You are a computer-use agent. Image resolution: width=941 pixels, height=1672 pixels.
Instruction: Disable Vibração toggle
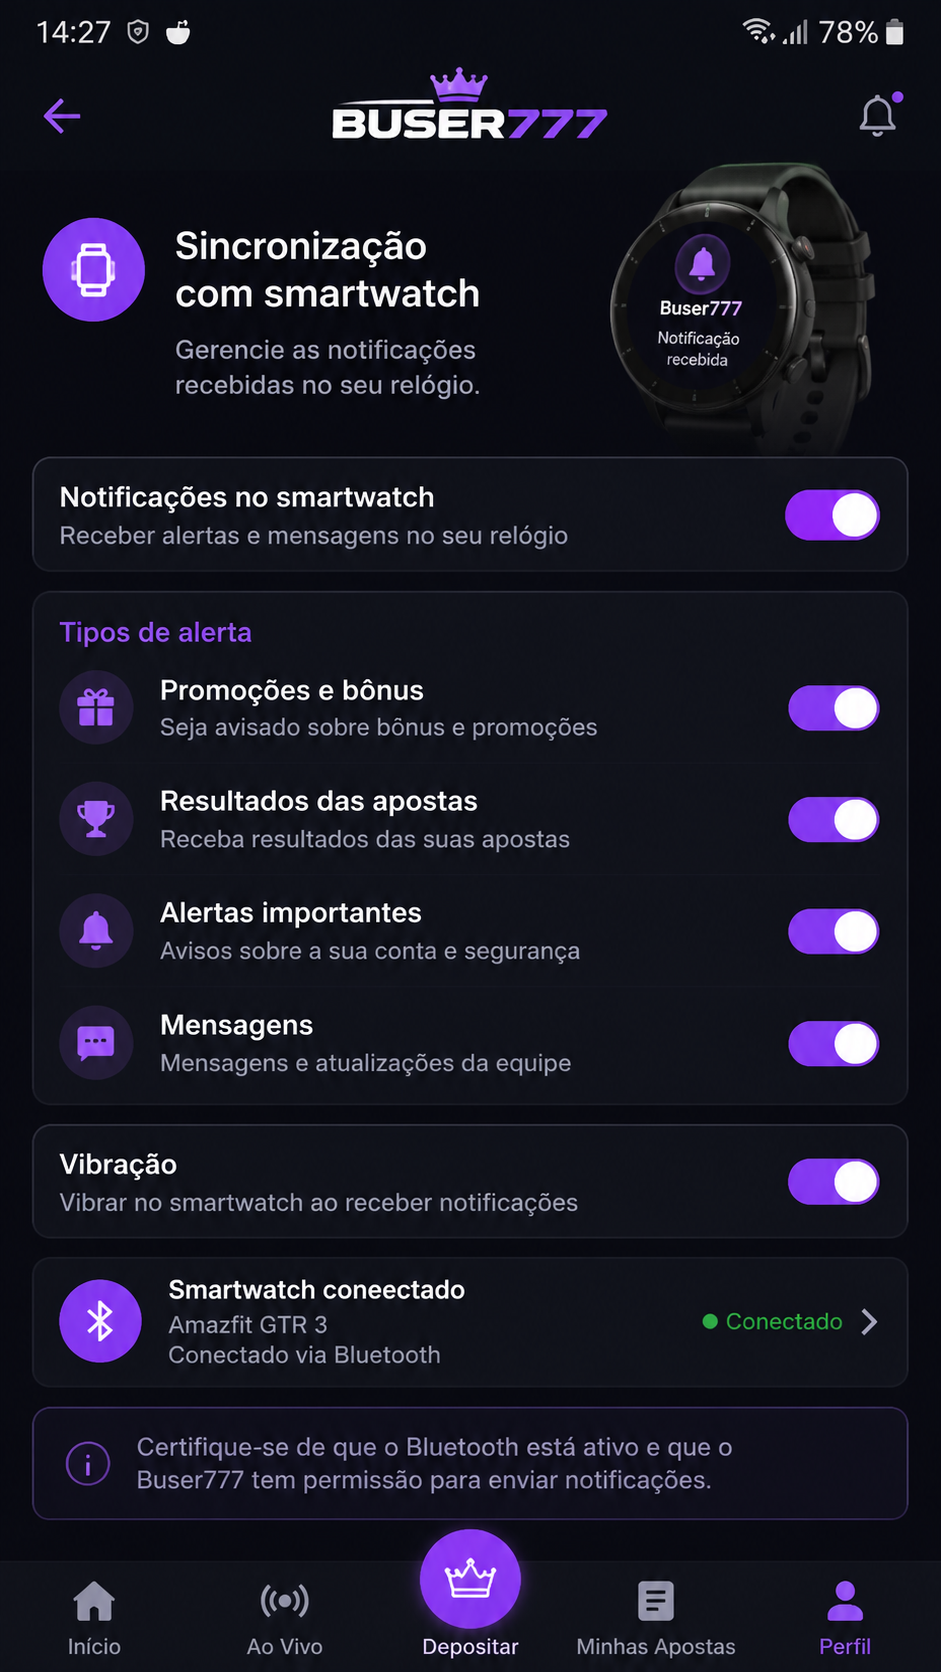click(834, 1182)
